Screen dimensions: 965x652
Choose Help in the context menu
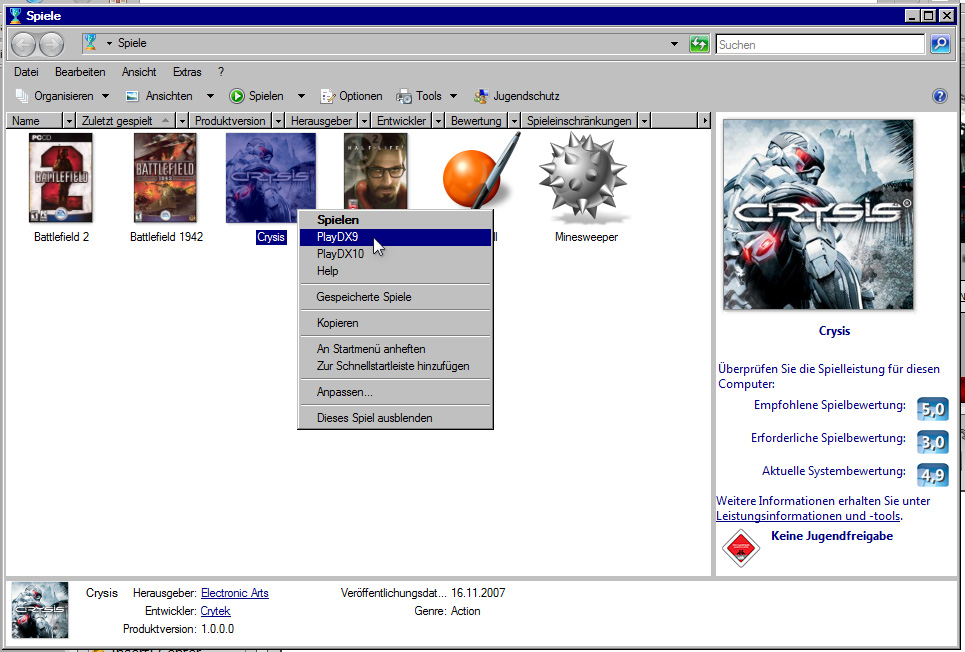click(395, 271)
